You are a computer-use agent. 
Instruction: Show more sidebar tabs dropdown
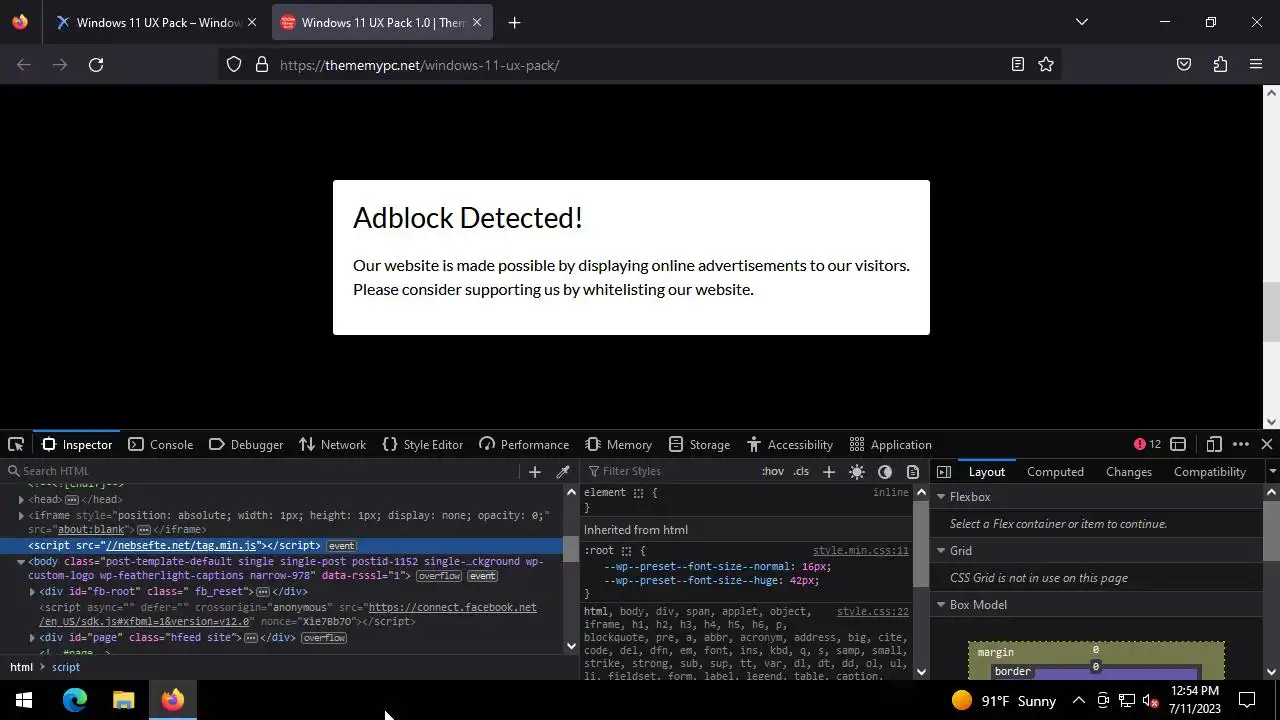tap(1272, 471)
